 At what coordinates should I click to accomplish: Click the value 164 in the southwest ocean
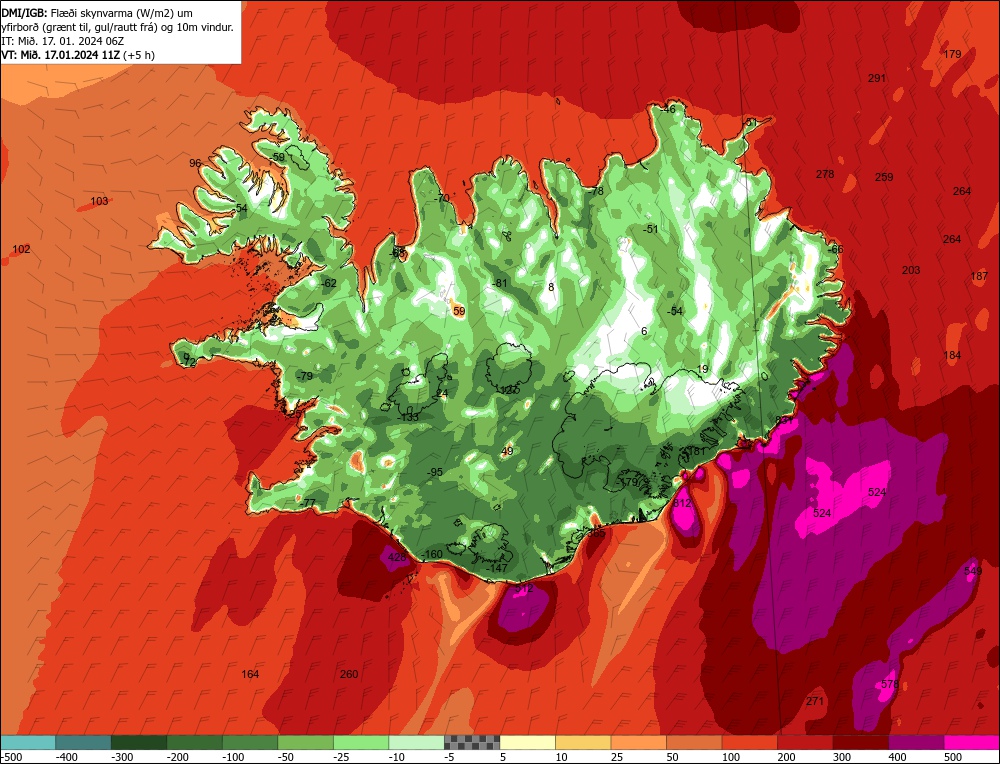click(250, 674)
